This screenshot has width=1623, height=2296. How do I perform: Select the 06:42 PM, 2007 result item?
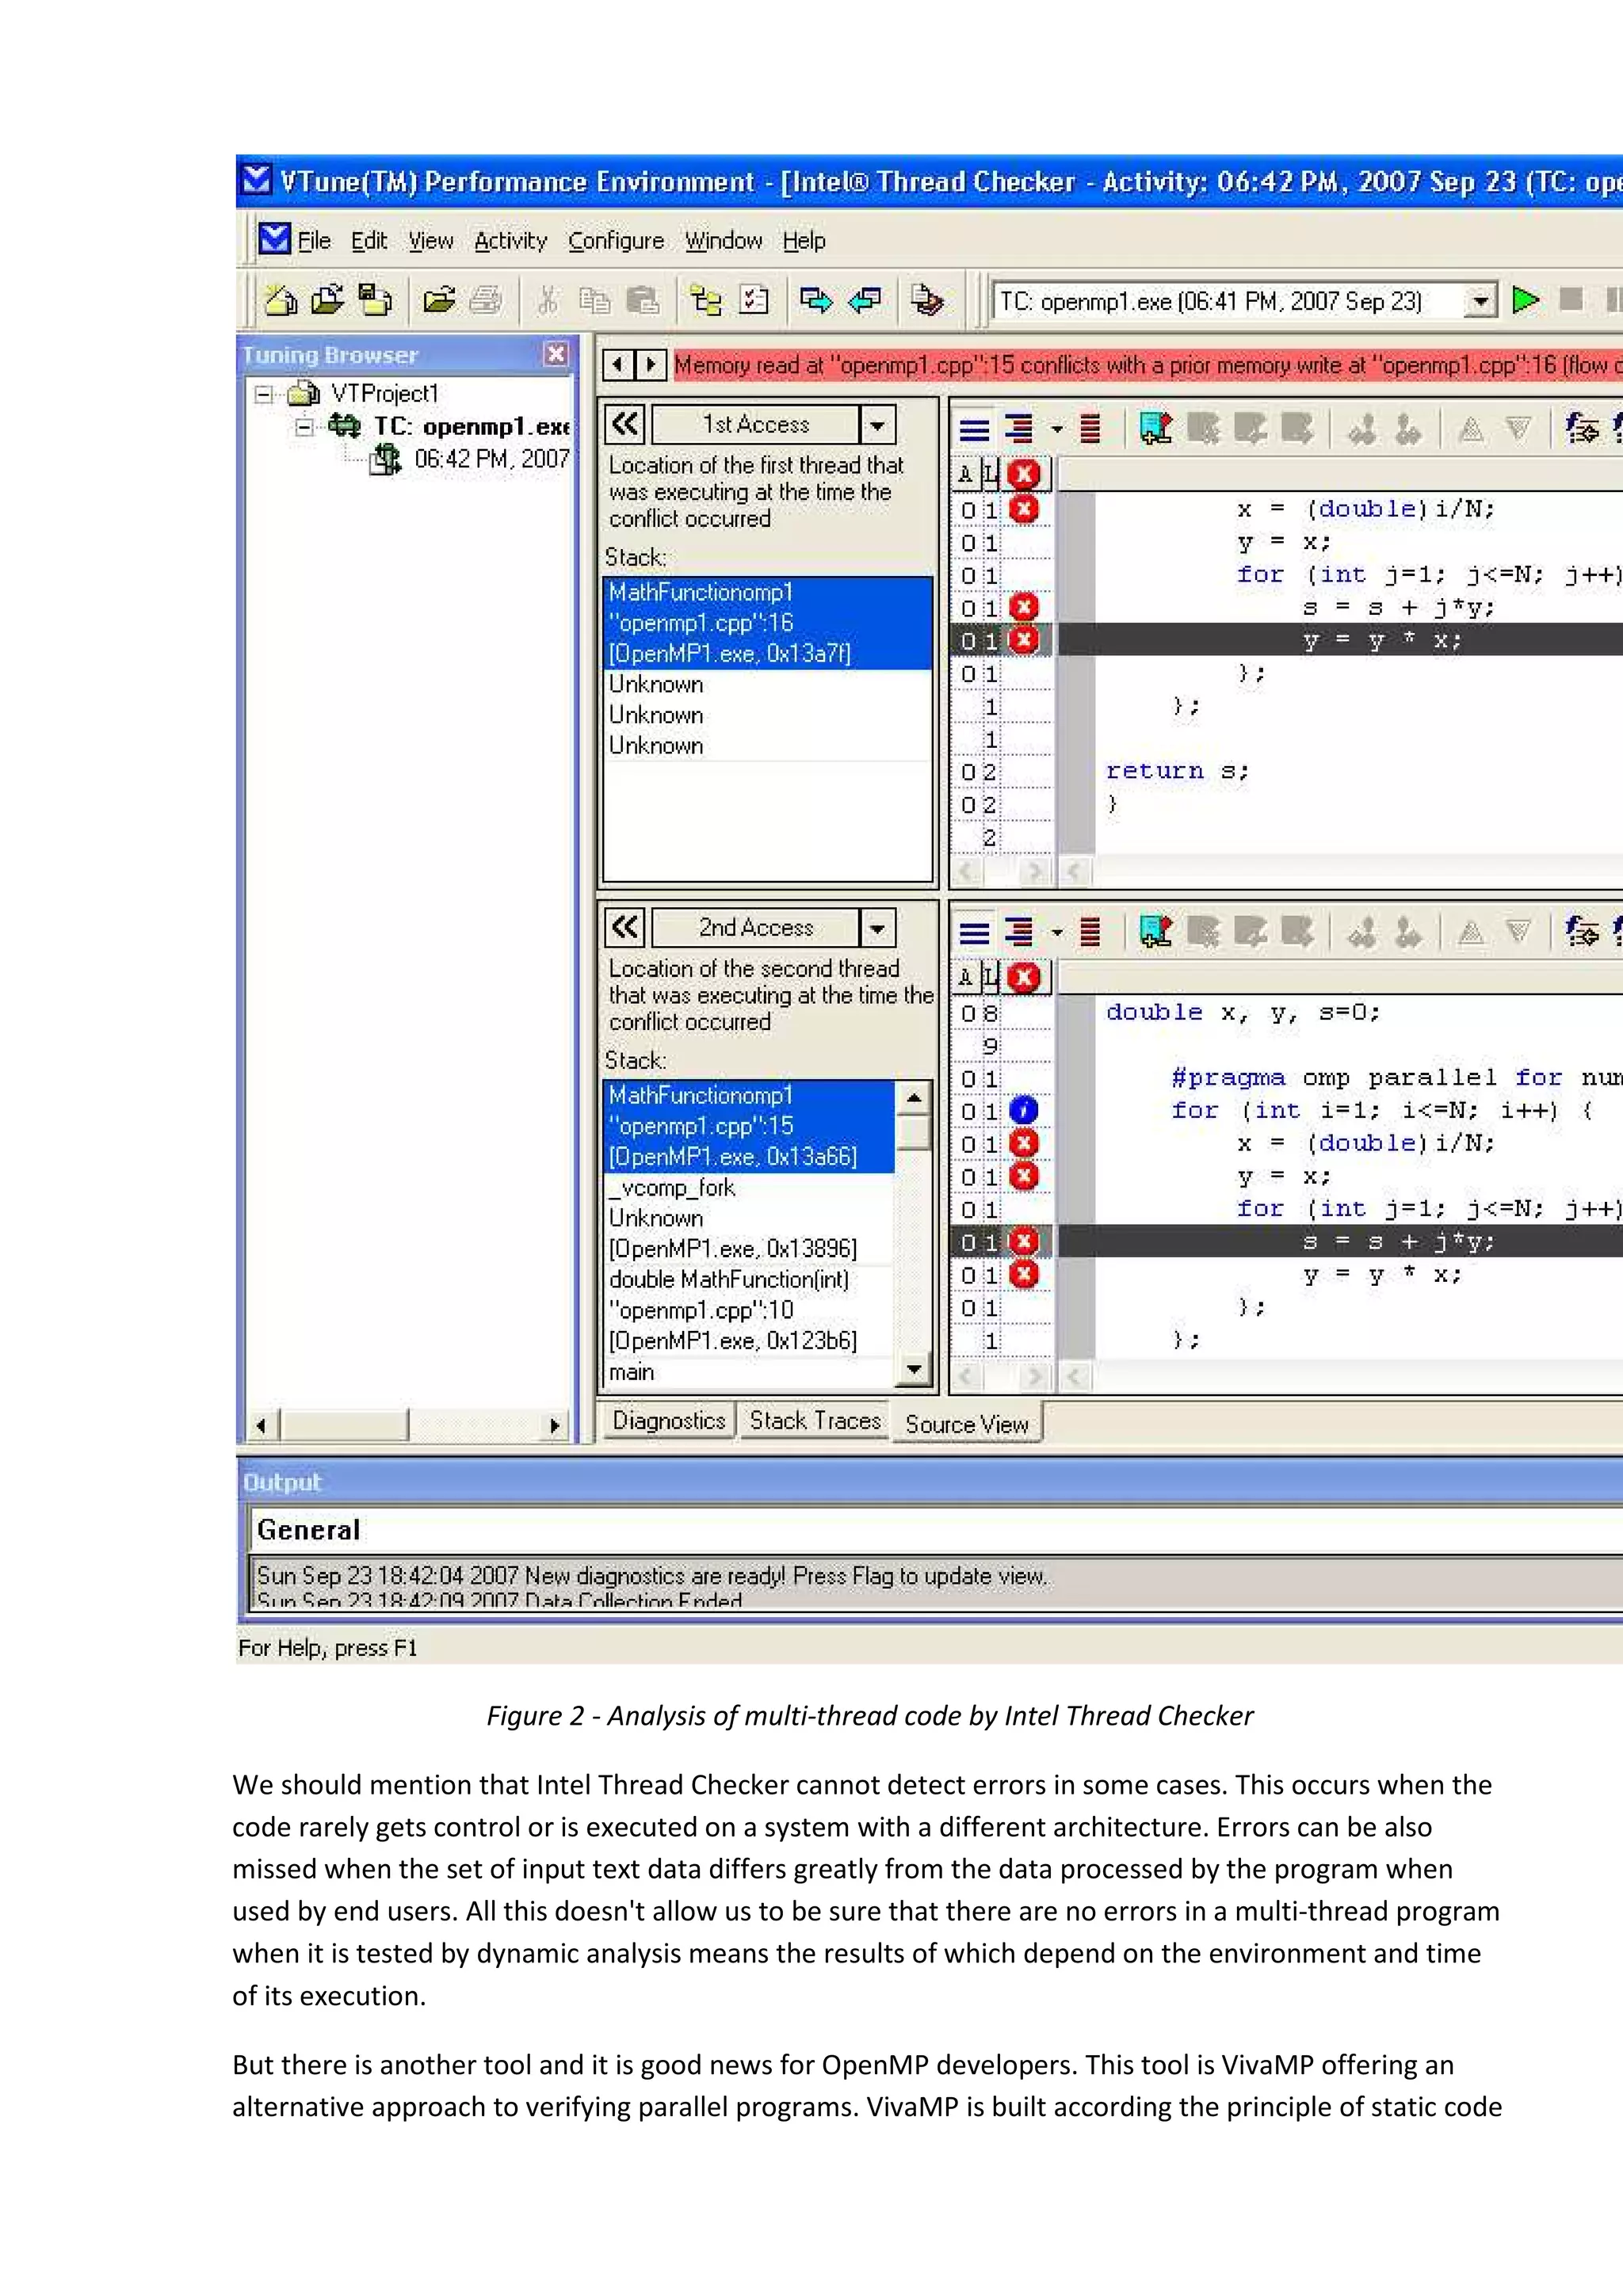point(491,459)
